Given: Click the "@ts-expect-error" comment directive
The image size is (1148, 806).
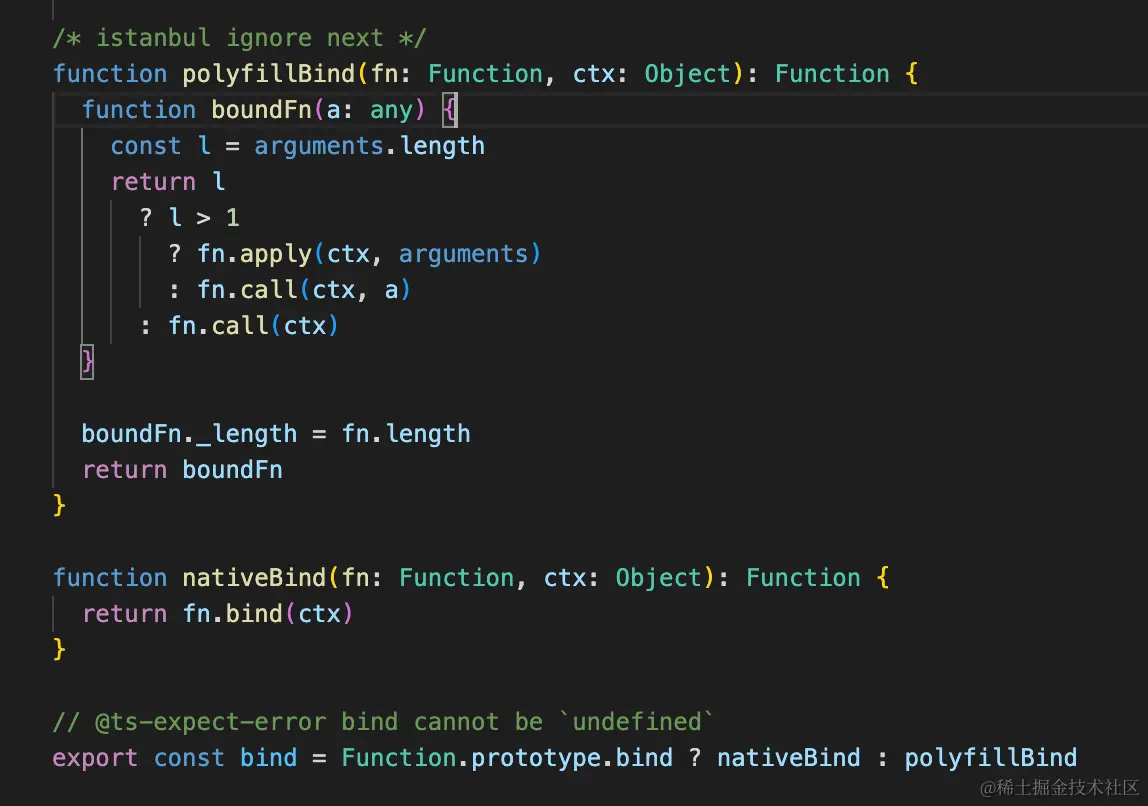Looking at the screenshot, I should [210, 722].
